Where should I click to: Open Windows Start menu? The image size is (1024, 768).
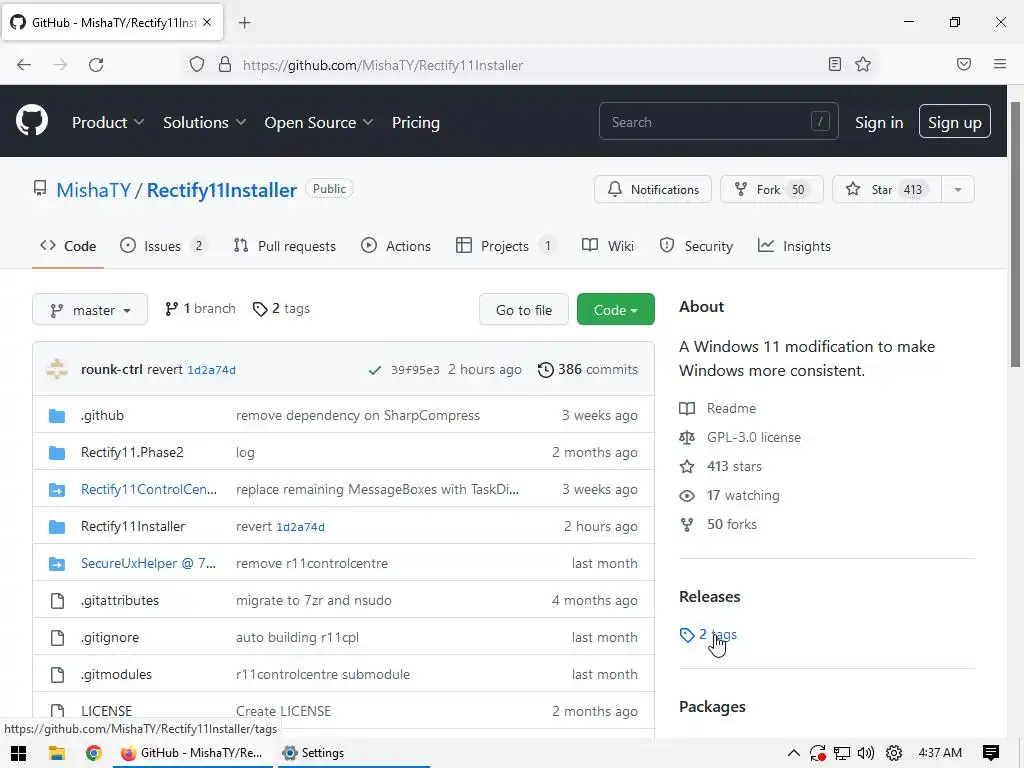pyautogui.click(x=18, y=753)
